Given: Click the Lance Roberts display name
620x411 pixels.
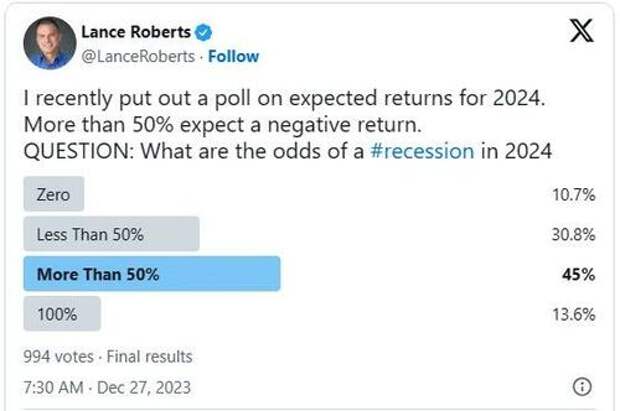Looking at the screenshot, I should tap(136, 32).
